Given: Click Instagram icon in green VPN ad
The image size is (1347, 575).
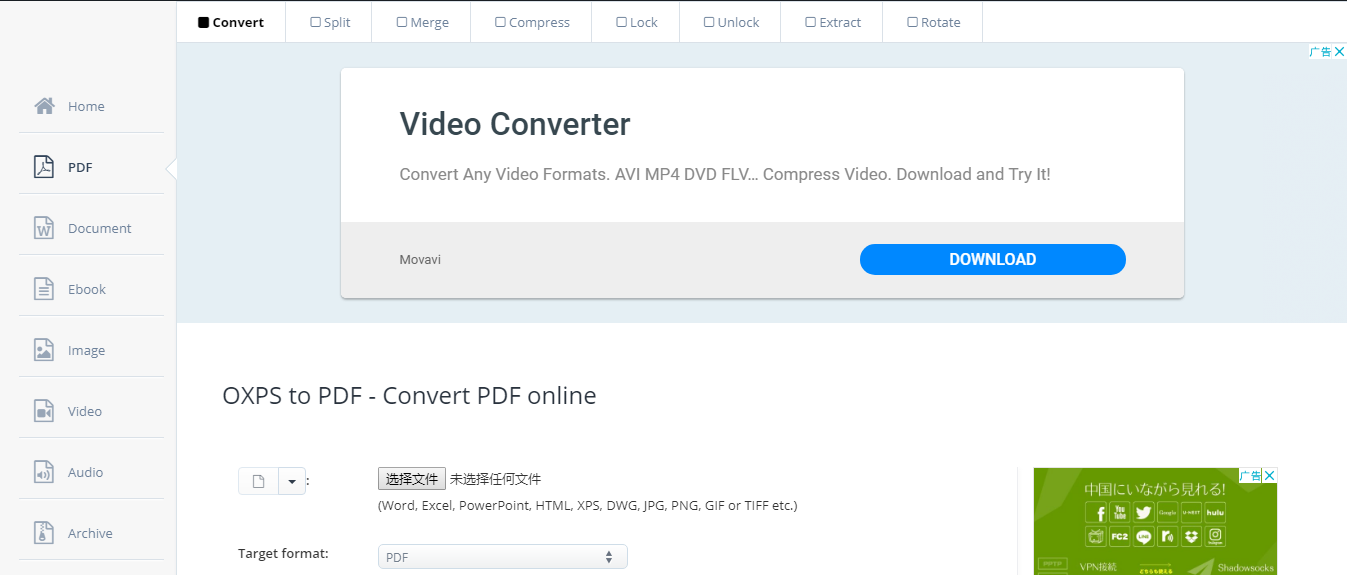Looking at the screenshot, I should [x=1215, y=536].
